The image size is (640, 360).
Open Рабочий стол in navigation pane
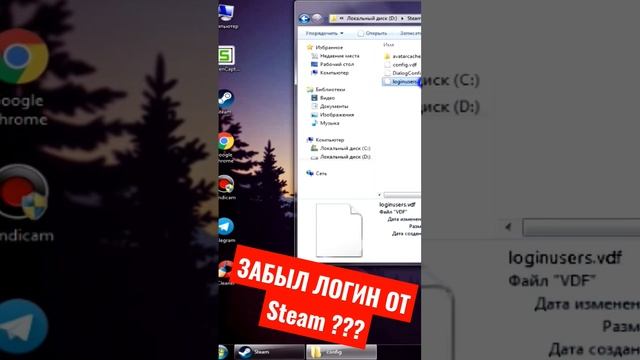332,64
